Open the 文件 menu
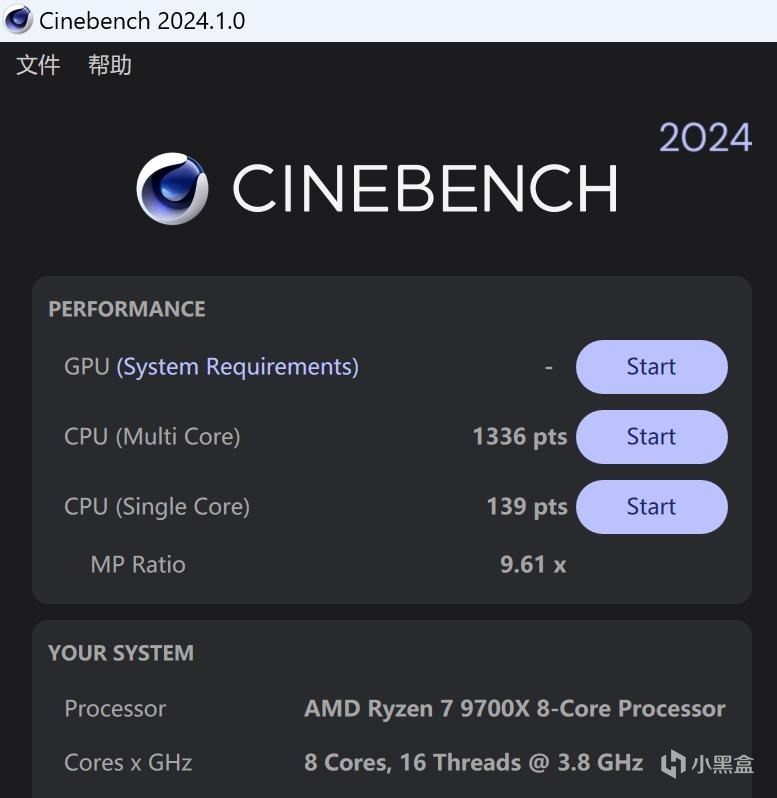This screenshot has width=777, height=798. [x=38, y=66]
